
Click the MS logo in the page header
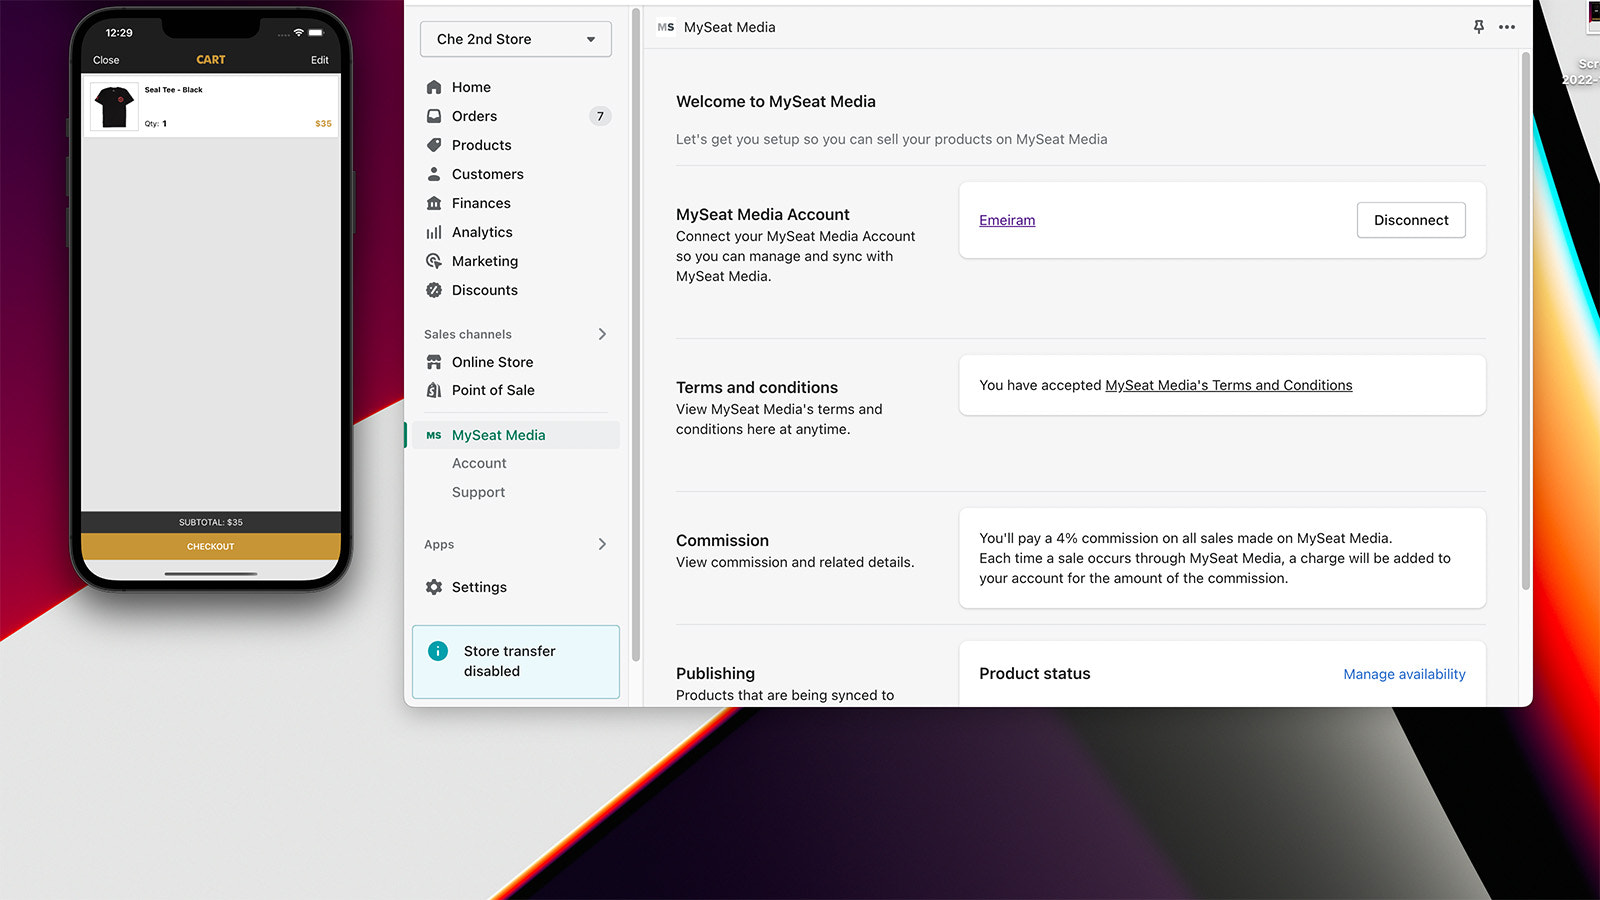click(x=666, y=27)
